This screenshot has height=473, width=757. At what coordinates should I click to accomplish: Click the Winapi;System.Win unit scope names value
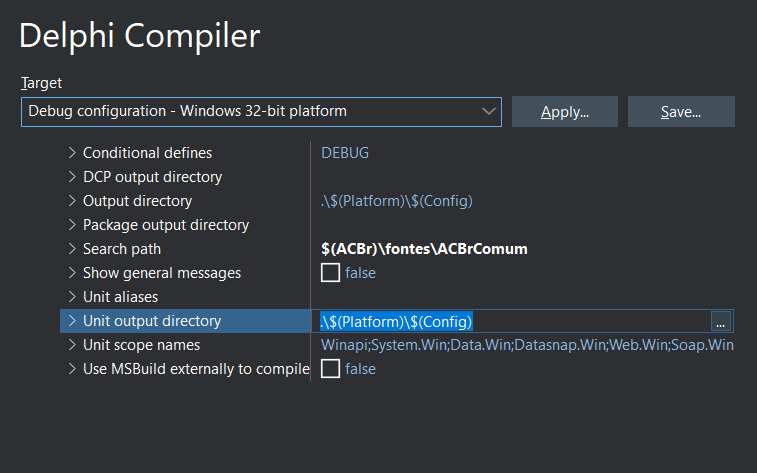pos(527,345)
